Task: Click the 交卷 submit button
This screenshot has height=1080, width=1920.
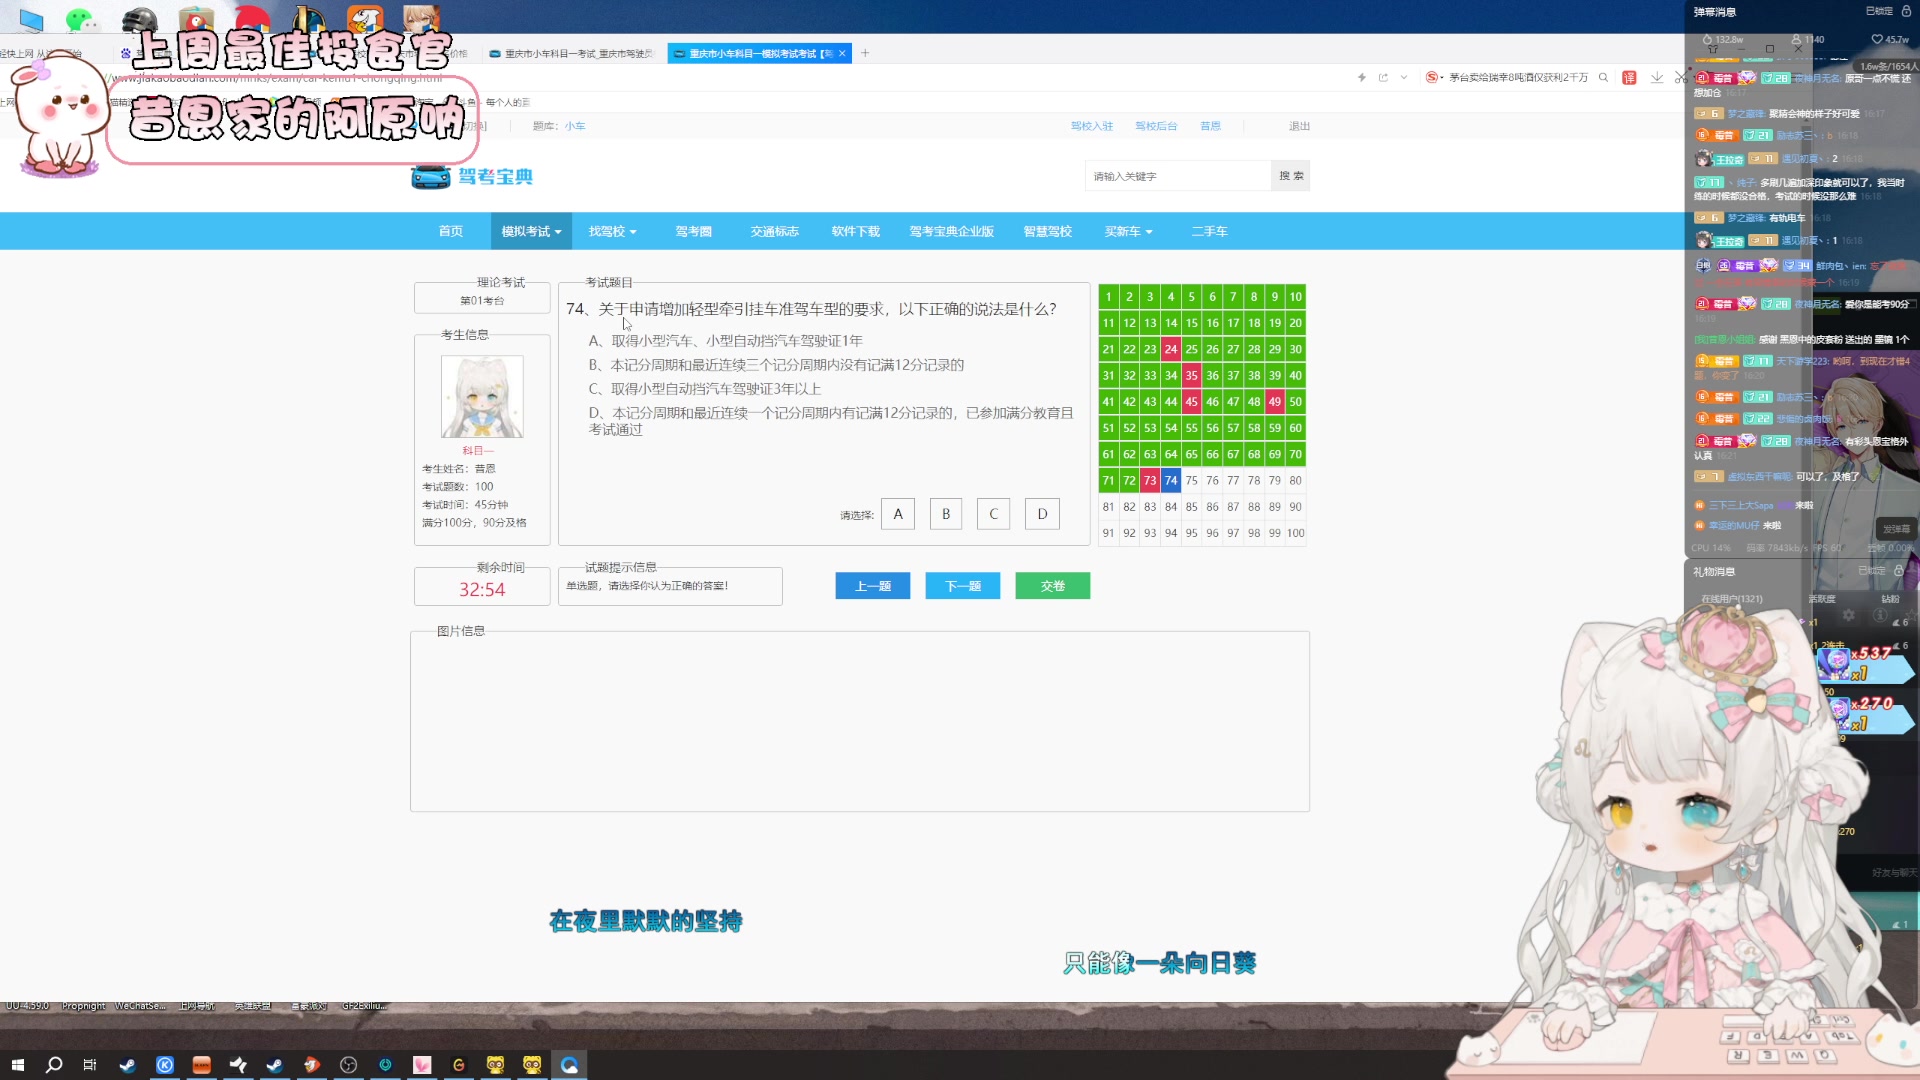Action: tap(1052, 585)
